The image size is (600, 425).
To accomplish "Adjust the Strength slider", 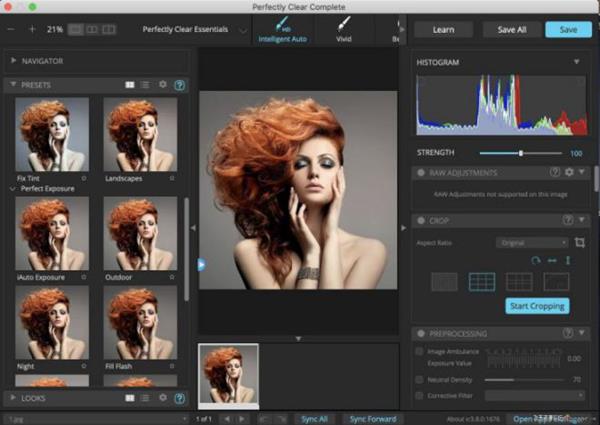I will coord(521,153).
